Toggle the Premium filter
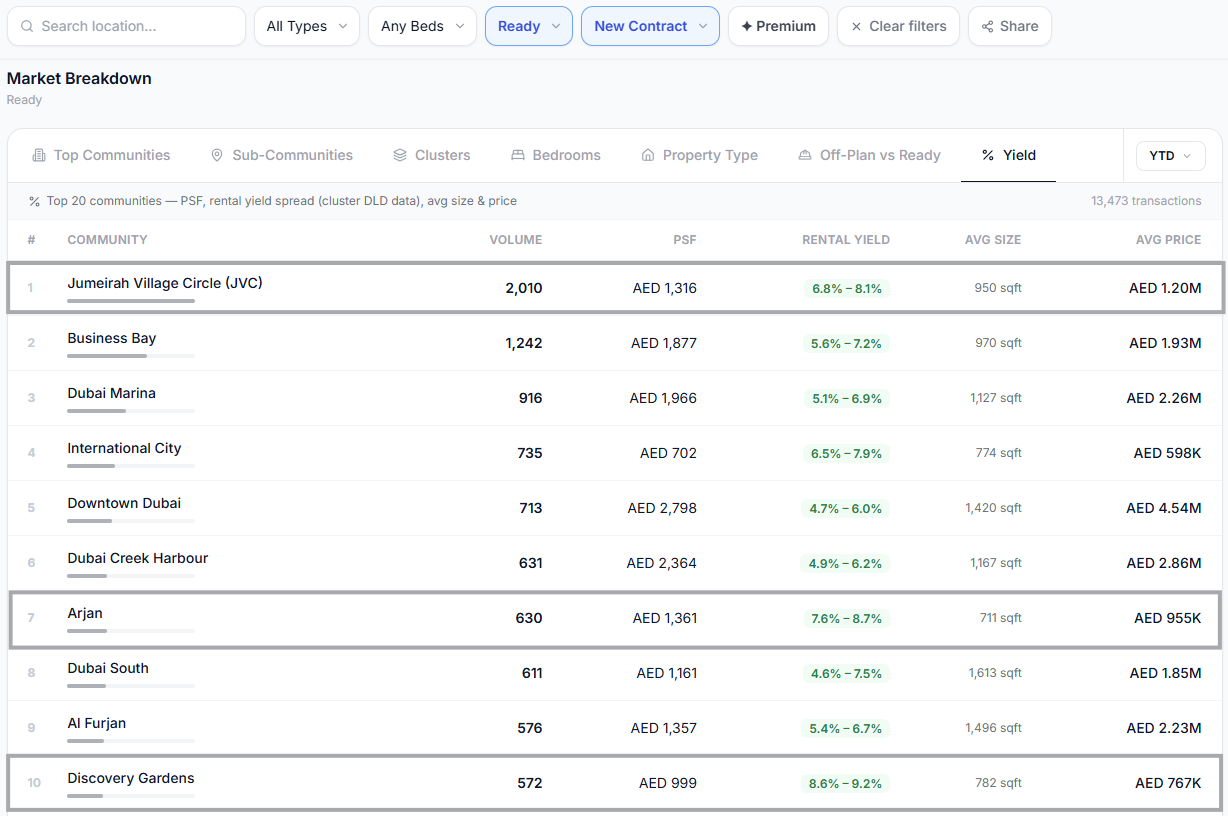1228x816 pixels. tap(778, 26)
